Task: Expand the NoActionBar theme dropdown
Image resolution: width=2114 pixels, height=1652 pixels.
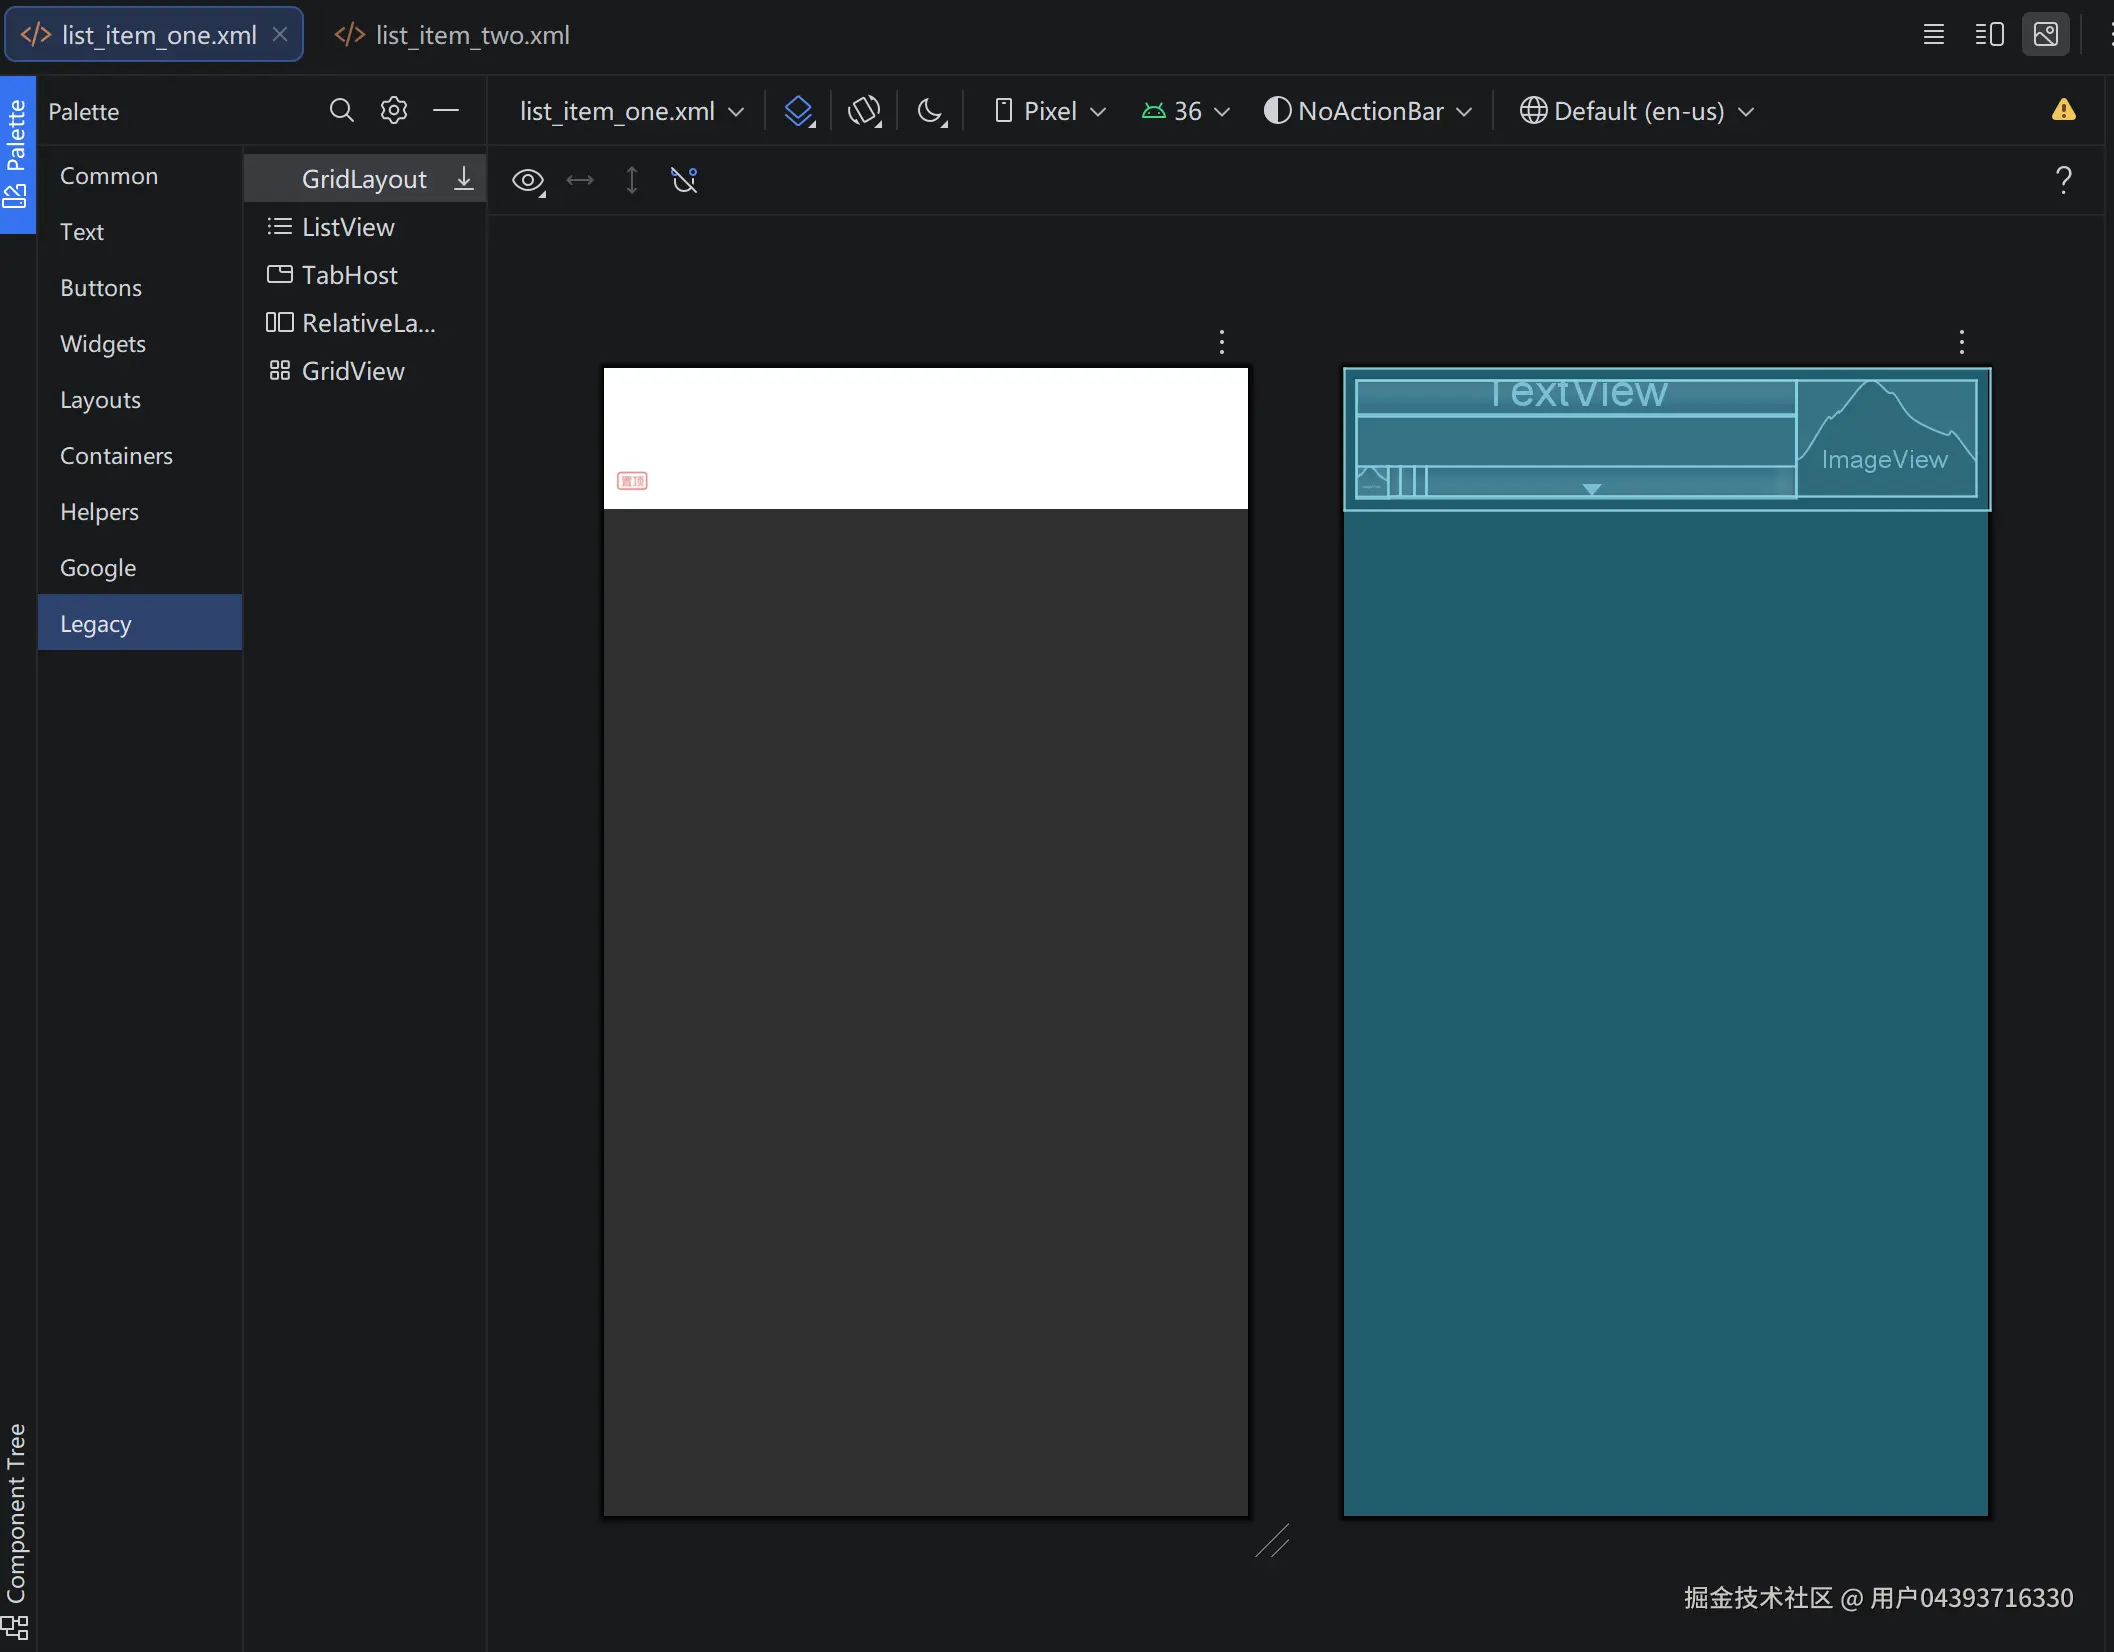Action: 1367,111
